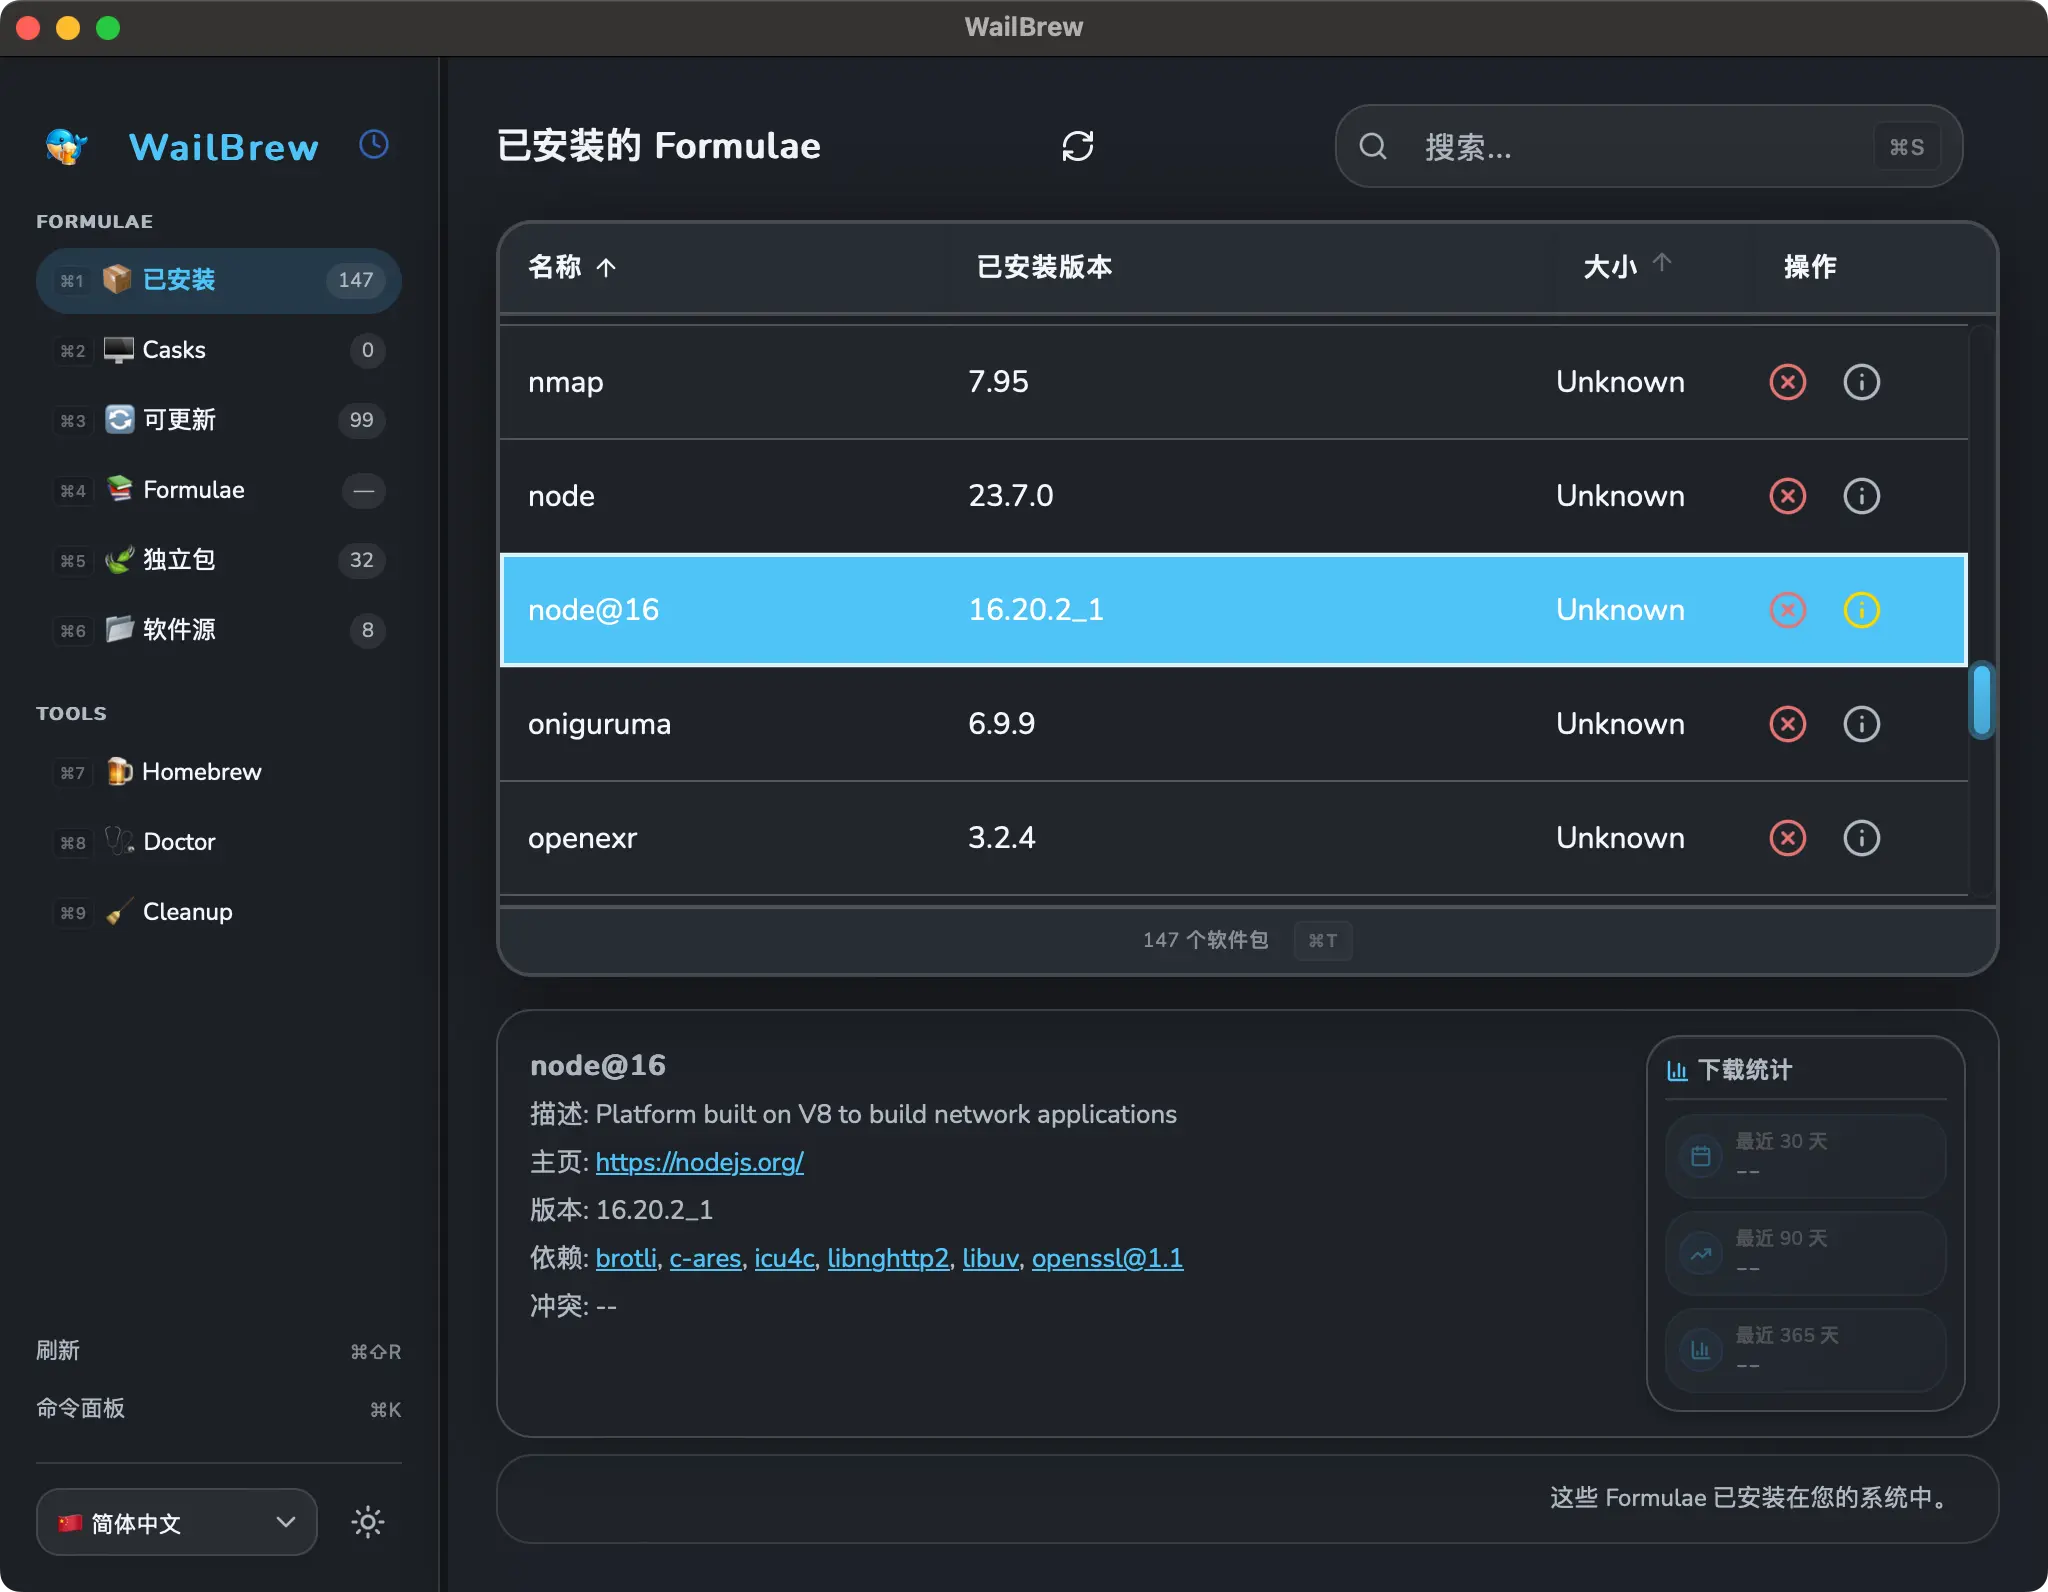
Task: Remove node using its red X icon
Action: (1787, 496)
